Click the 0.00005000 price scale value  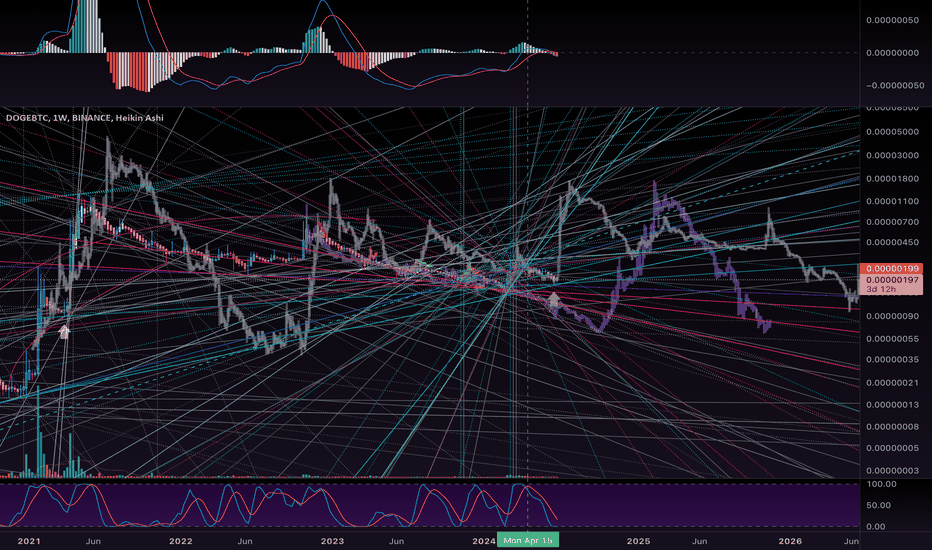click(x=892, y=132)
